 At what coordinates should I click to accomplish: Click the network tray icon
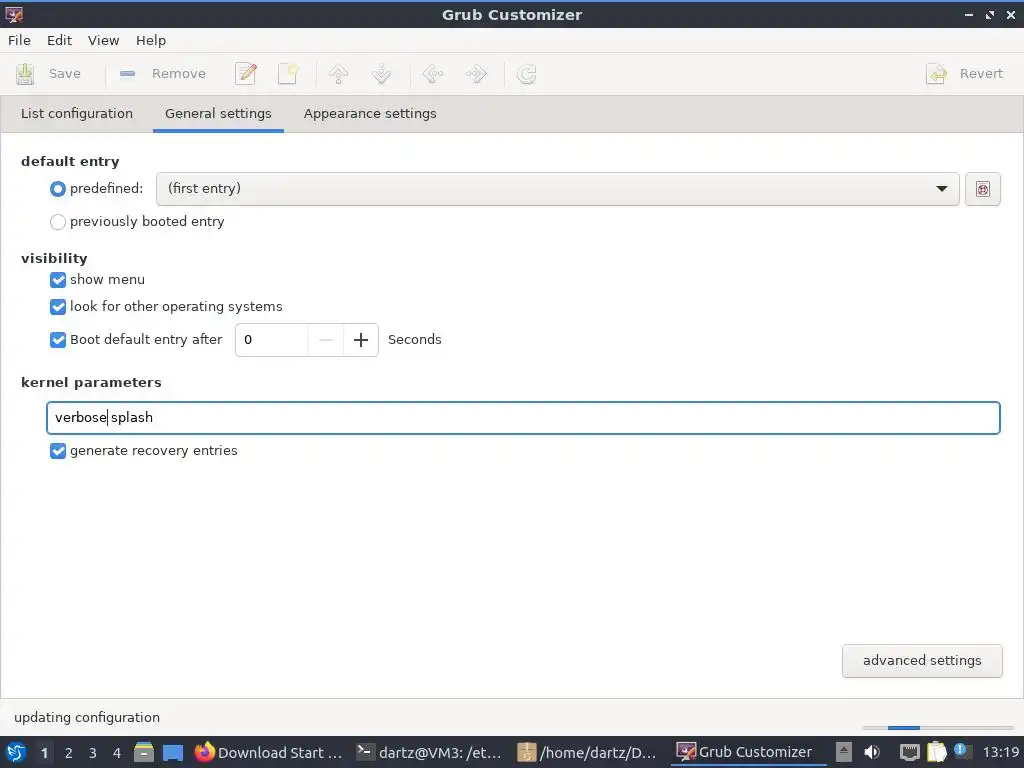coord(909,752)
